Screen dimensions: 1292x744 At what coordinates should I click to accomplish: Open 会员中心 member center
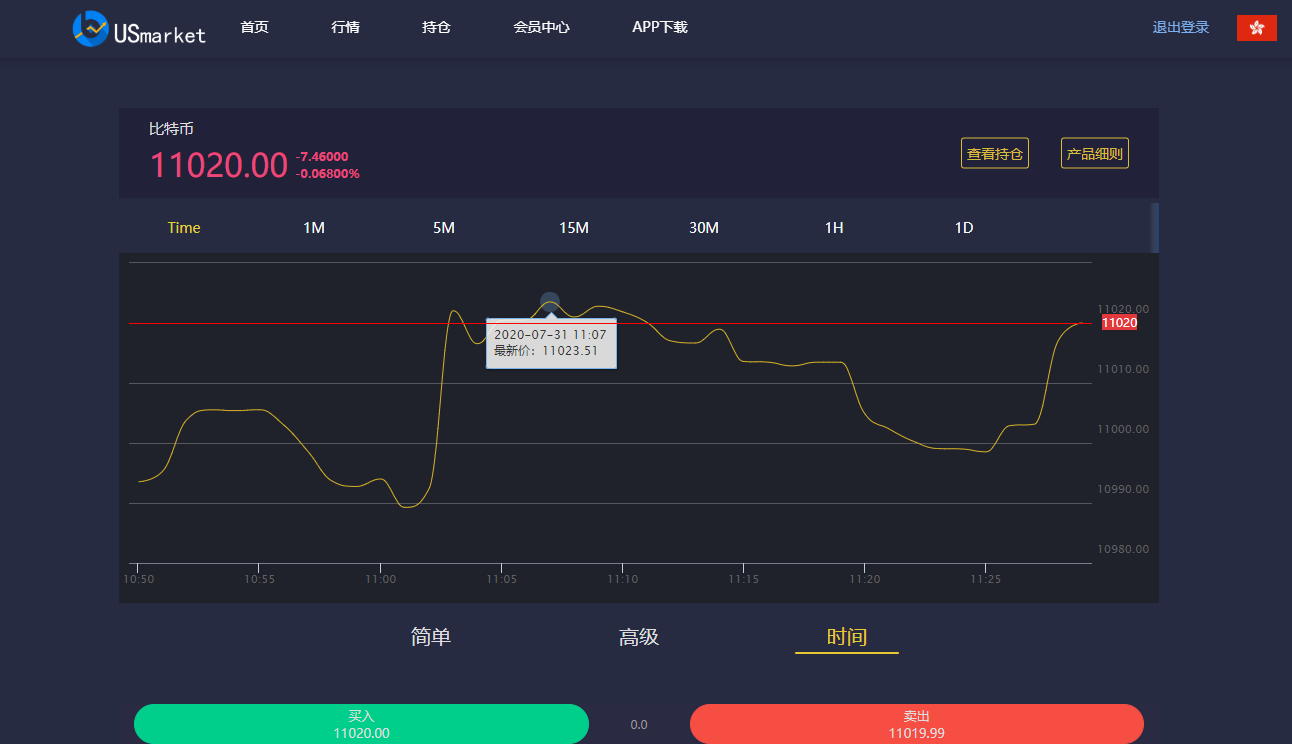tap(541, 27)
